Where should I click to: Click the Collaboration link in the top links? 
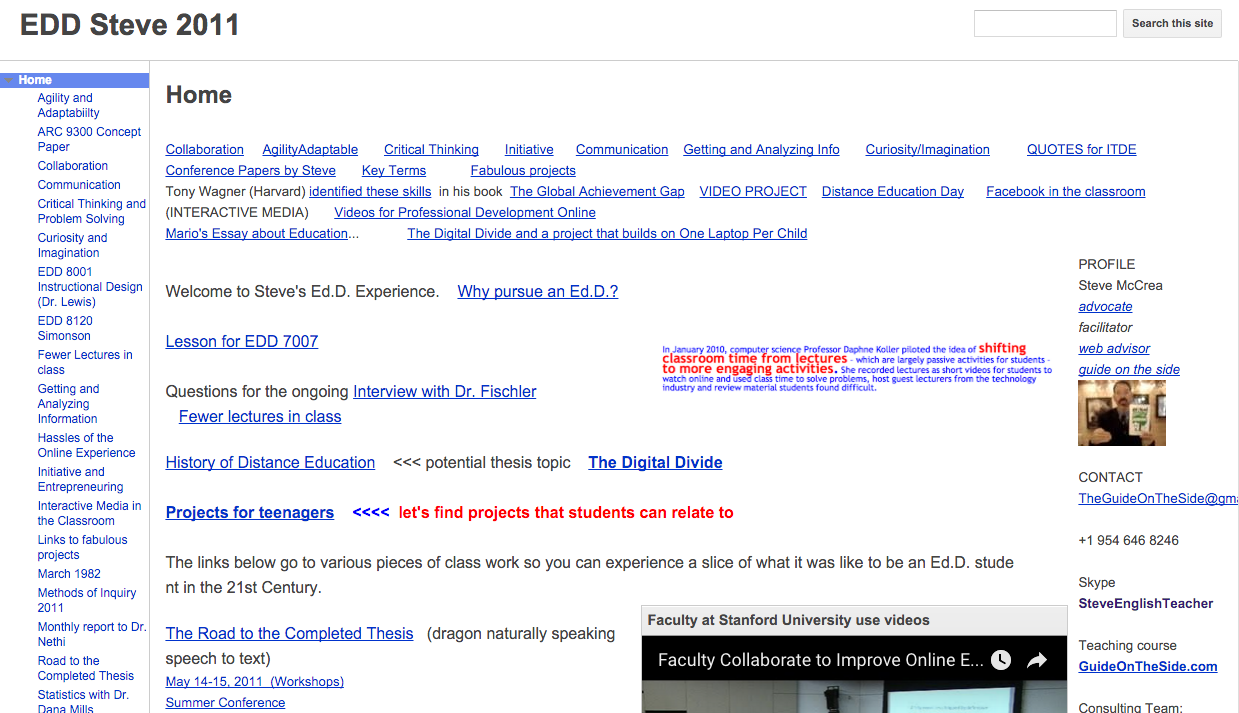click(205, 150)
